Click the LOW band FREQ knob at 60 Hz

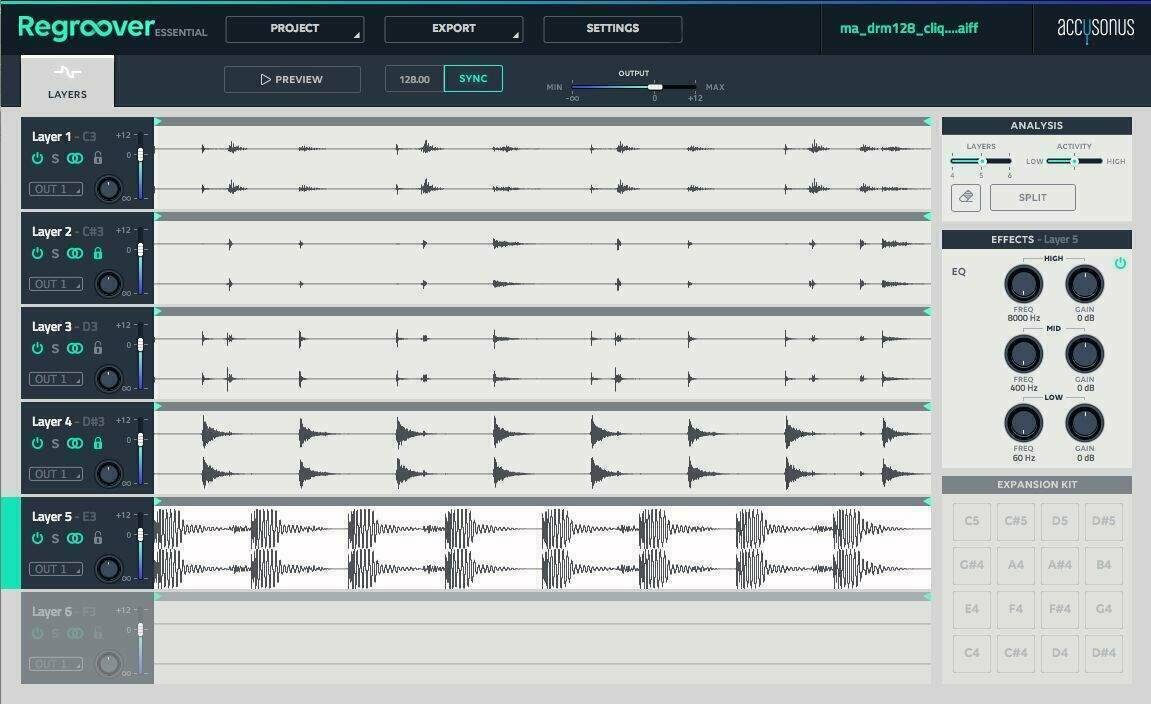tap(1022, 422)
